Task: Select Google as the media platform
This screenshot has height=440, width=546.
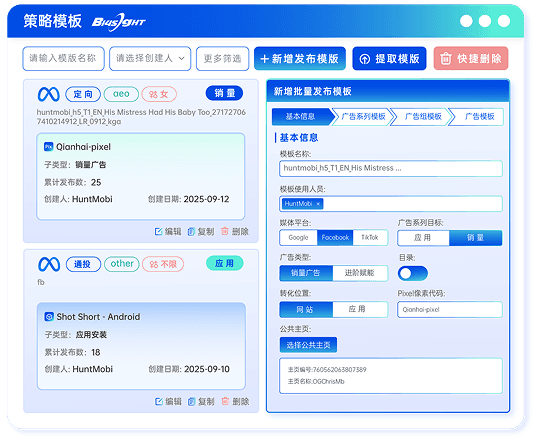Action: point(298,238)
